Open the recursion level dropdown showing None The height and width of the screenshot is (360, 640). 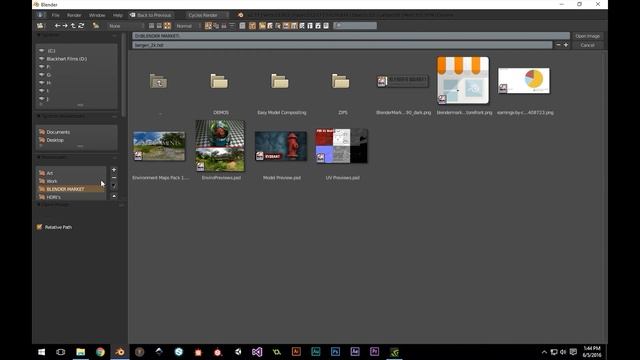(x=125, y=26)
